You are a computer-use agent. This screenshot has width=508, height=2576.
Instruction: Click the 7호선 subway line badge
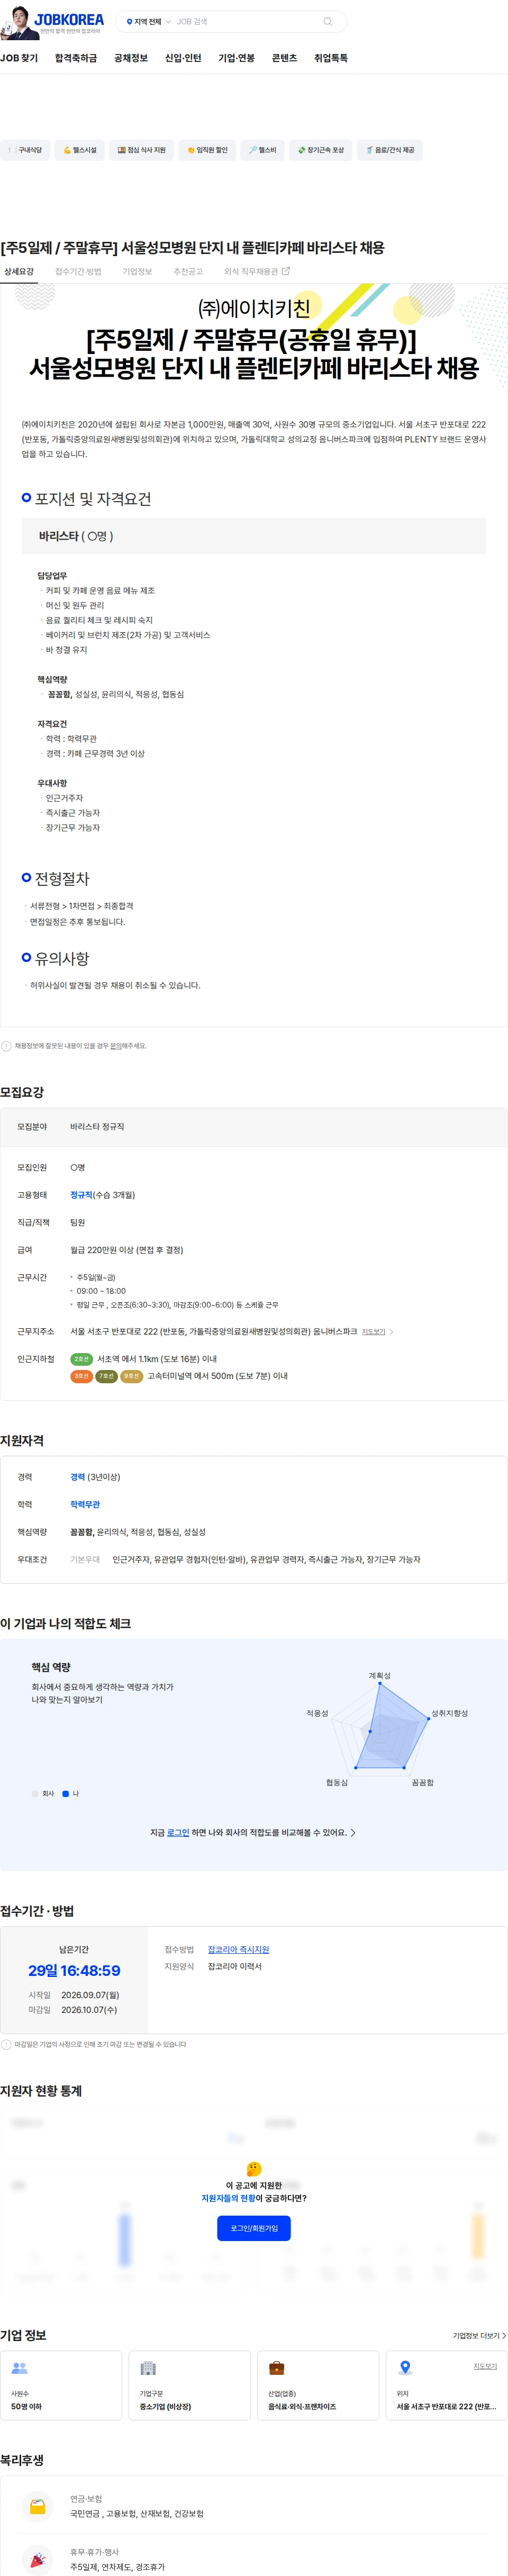[x=106, y=1376]
